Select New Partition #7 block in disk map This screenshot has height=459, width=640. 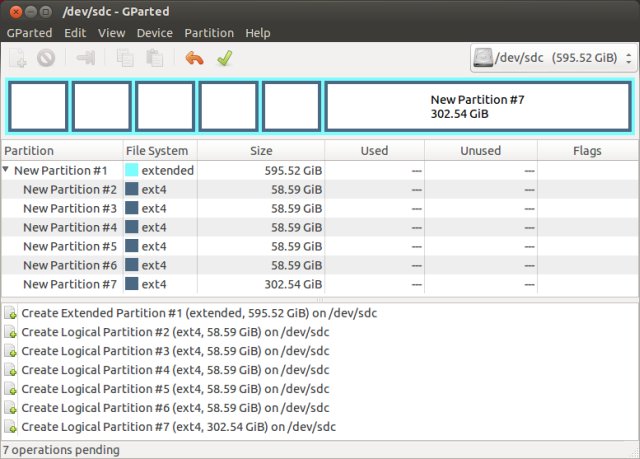point(477,107)
